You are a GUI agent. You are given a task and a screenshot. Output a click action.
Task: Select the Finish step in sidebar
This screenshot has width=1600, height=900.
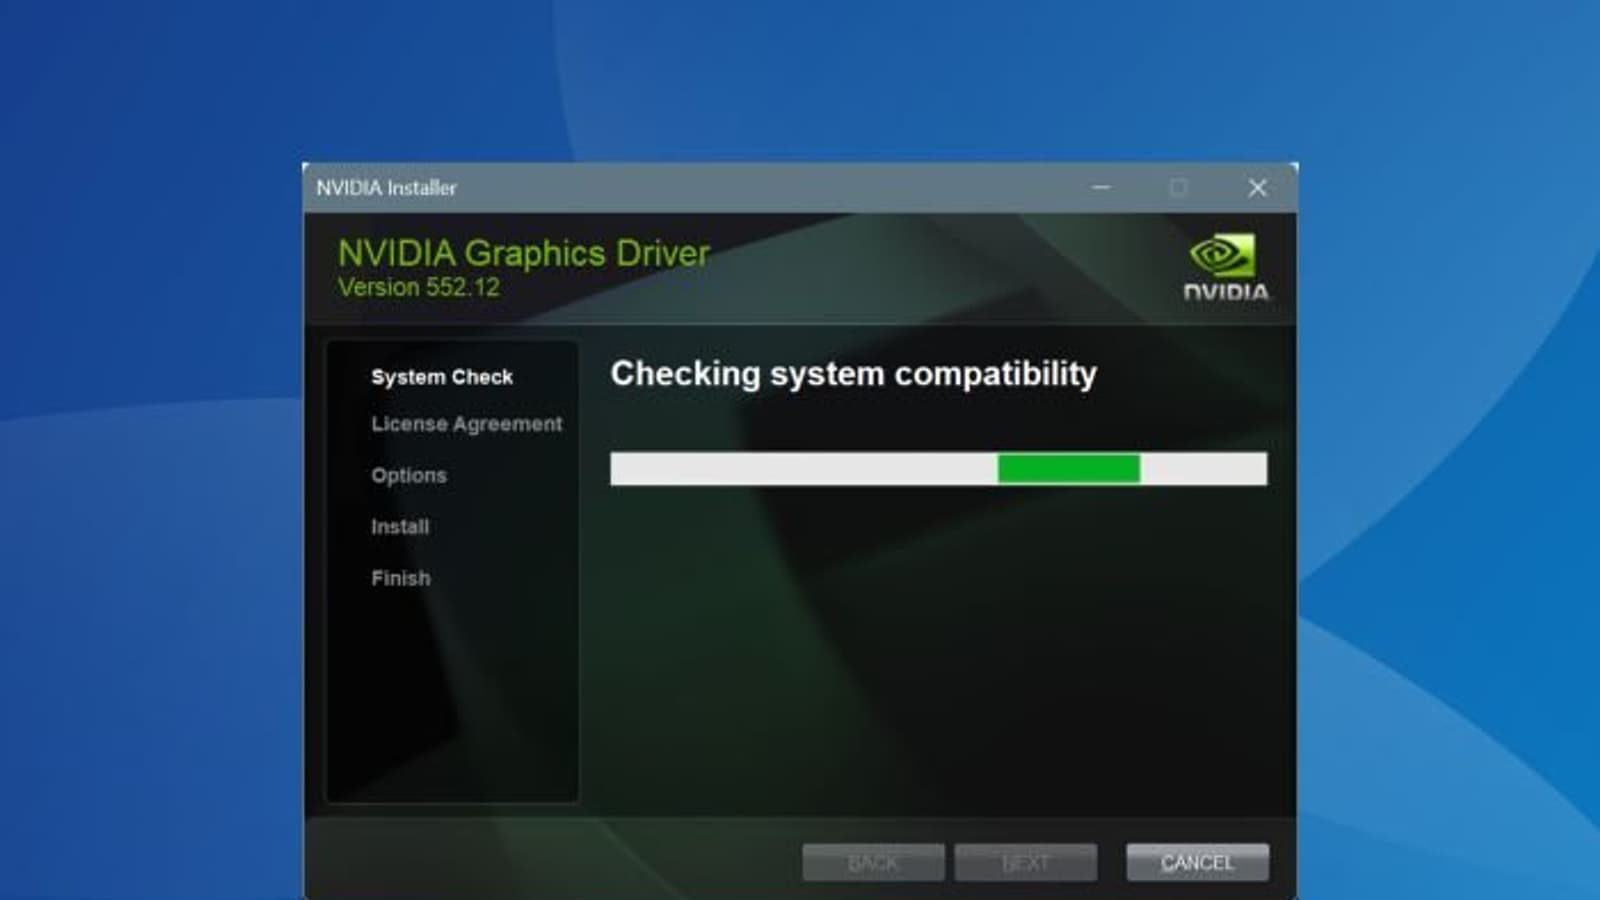(401, 578)
